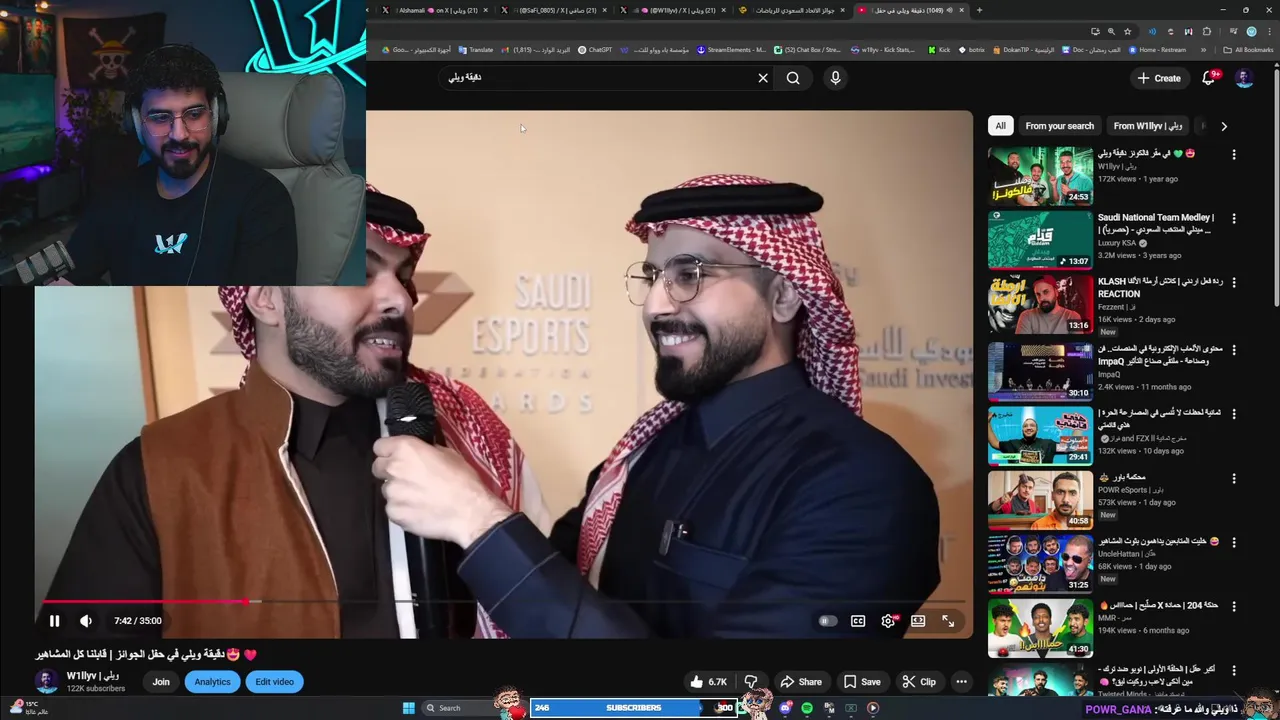Save the video to a playlist
Image resolution: width=1280 pixels, height=720 pixels.
click(862, 682)
